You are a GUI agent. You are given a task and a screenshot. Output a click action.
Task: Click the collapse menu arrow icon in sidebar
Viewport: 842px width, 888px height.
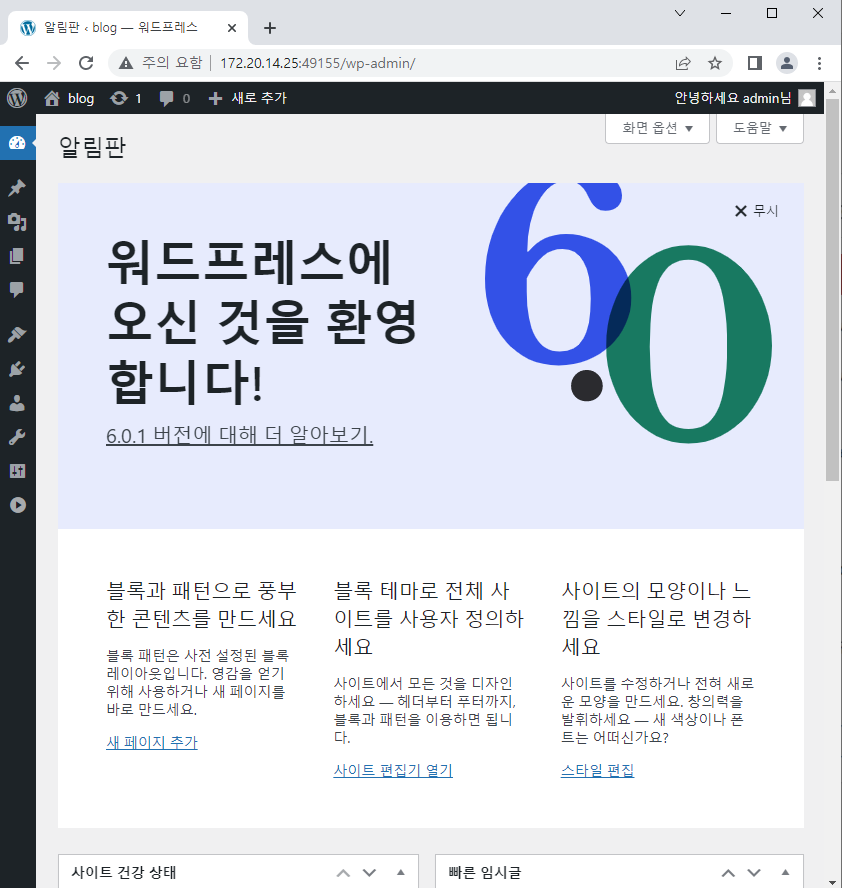tap(18, 505)
